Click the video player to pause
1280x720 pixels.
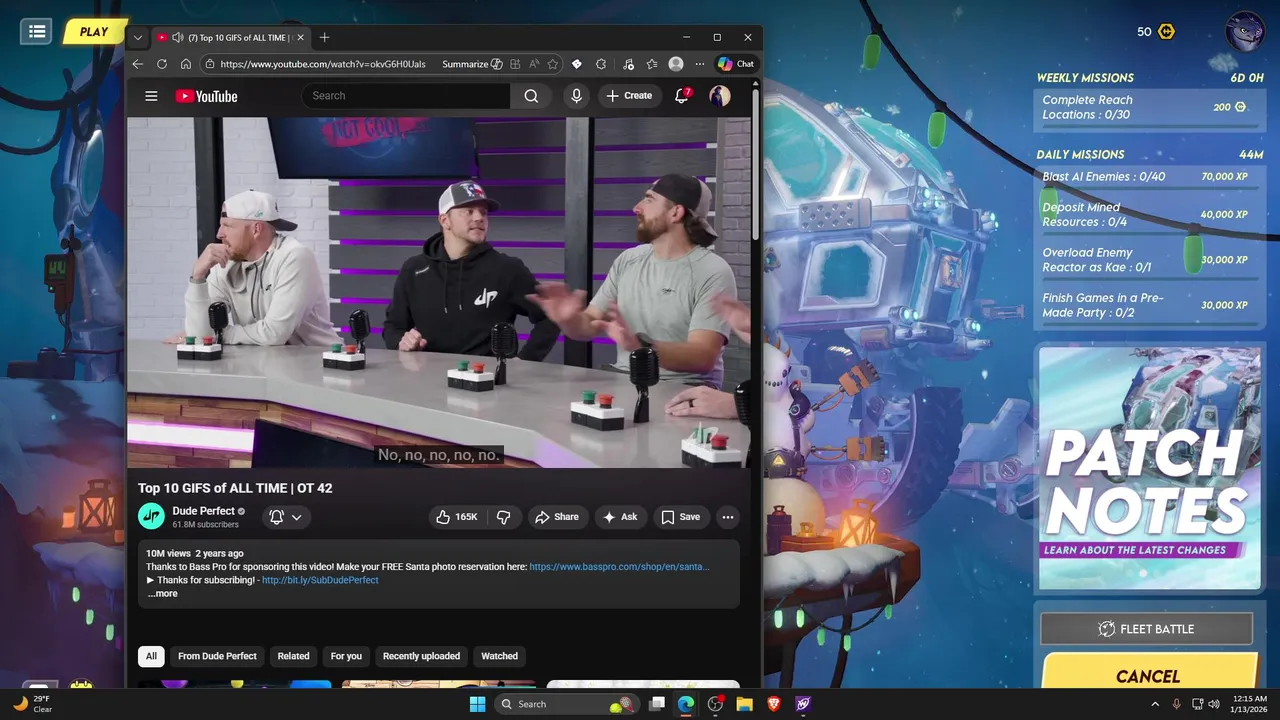(x=438, y=292)
